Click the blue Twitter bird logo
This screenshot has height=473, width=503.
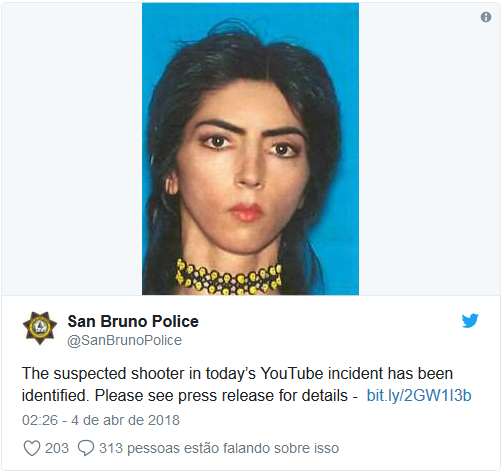(x=470, y=321)
